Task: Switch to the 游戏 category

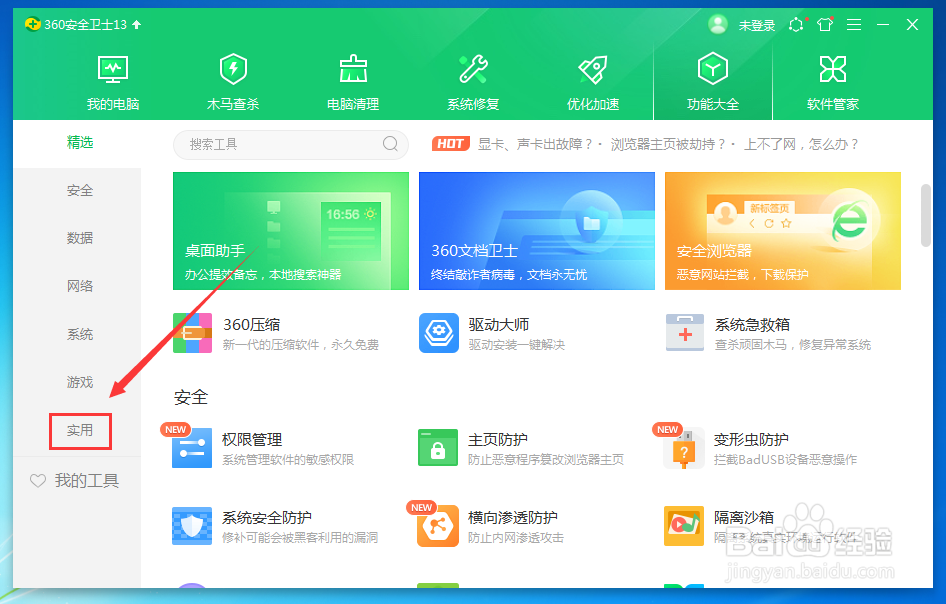Action: pos(80,382)
